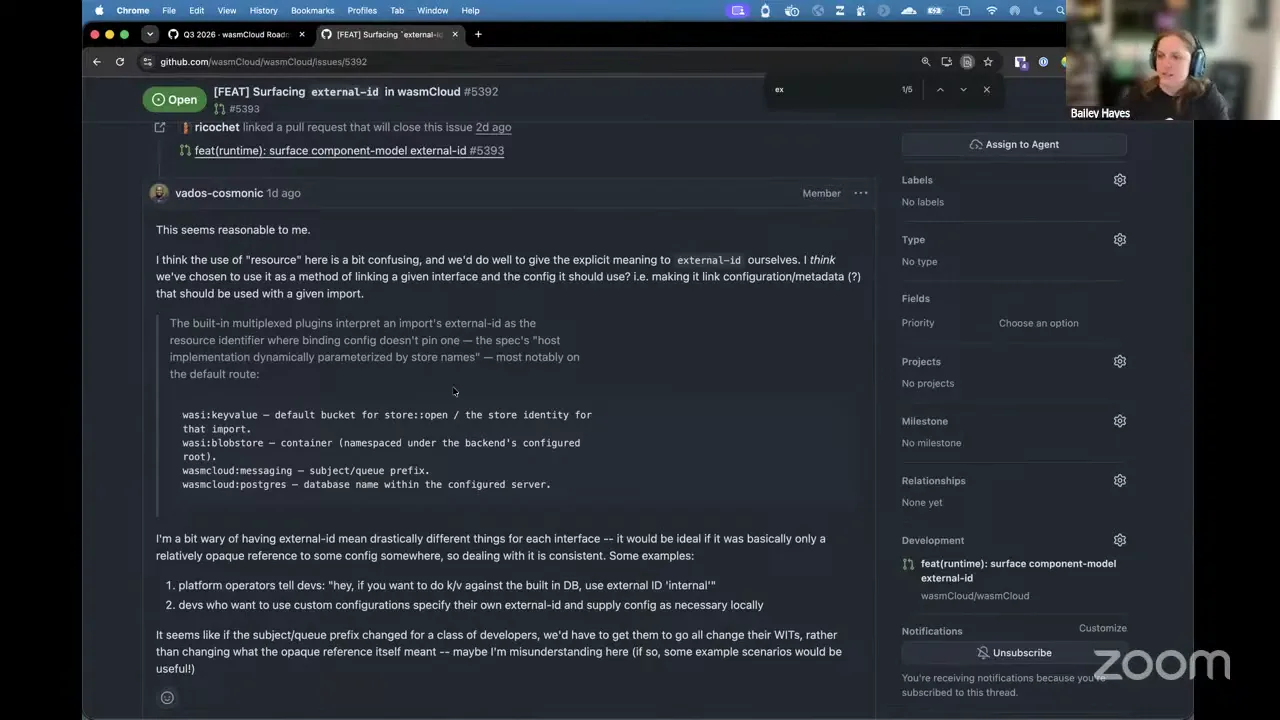The width and height of the screenshot is (1280, 720).
Task: Click the 'This seems reasonable to me.' line
Action: pyautogui.click(x=233, y=230)
